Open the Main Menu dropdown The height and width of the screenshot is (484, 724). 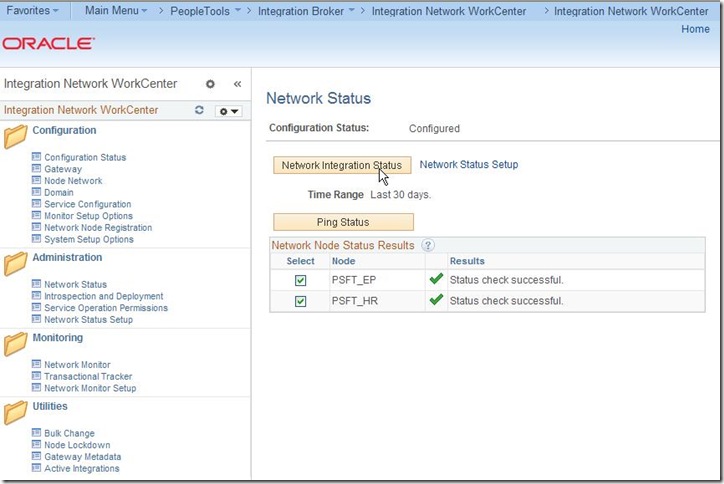coord(116,10)
